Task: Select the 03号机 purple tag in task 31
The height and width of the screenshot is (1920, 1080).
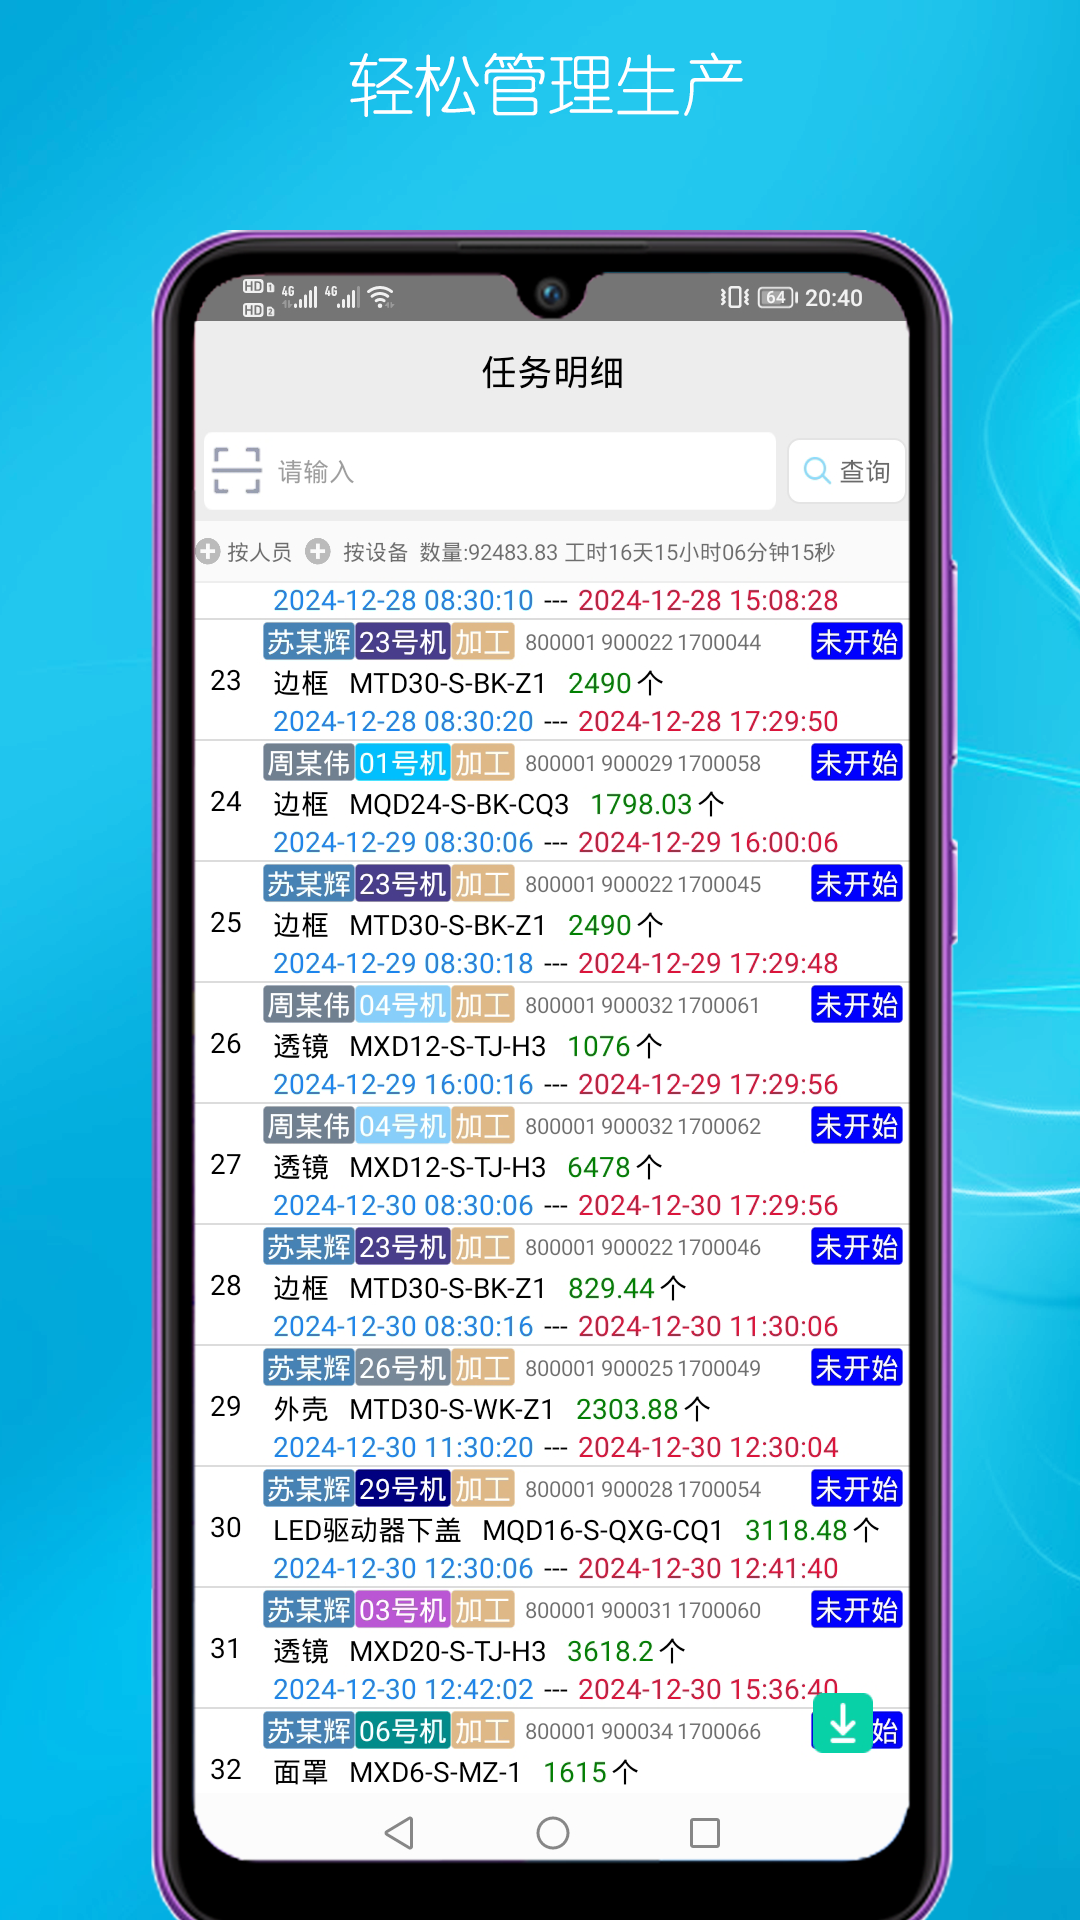Action: 402,1610
